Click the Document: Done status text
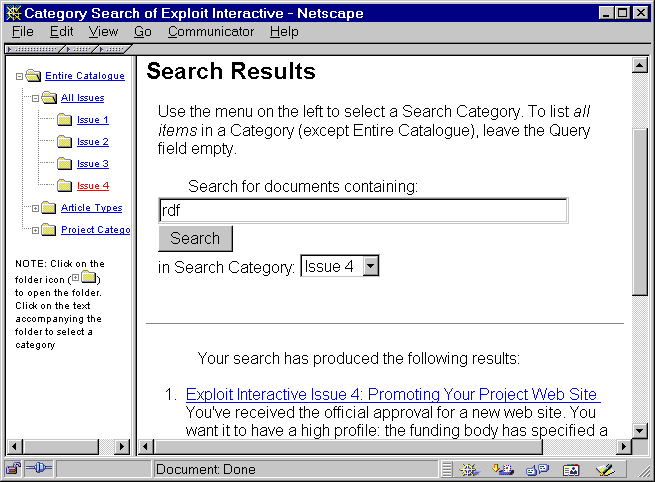Screen dimensions: 655x482 click(206, 469)
